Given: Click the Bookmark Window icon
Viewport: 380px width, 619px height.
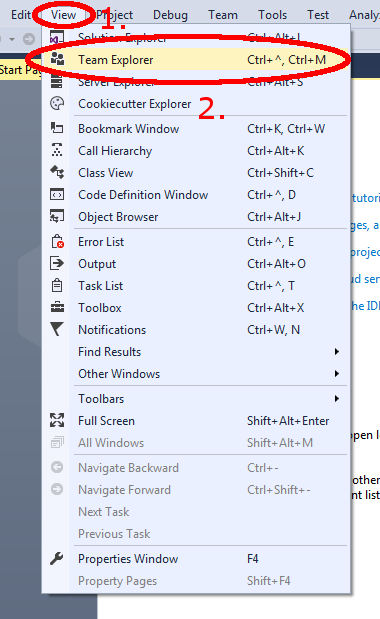Looking at the screenshot, I should (57, 128).
